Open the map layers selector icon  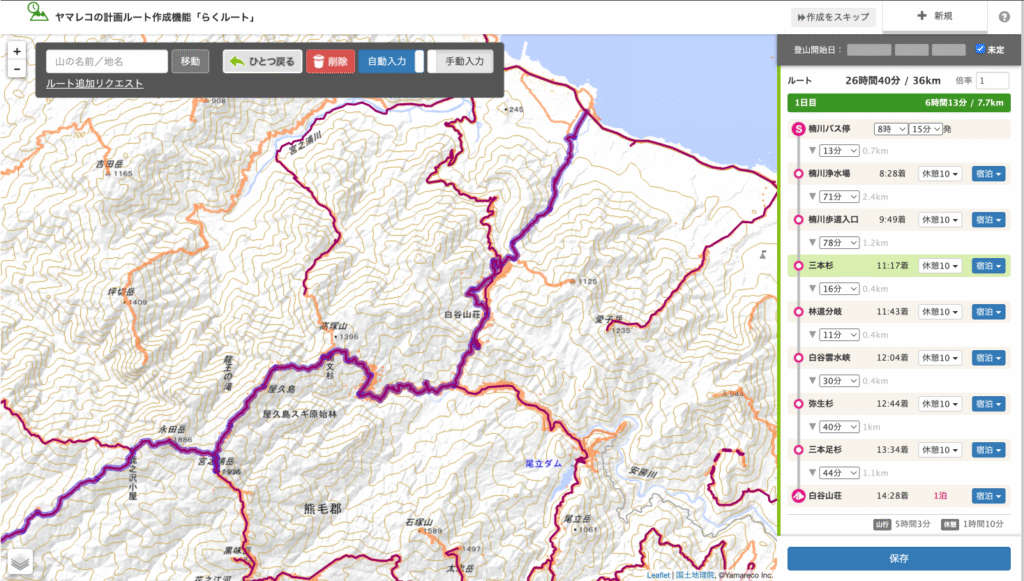tap(20, 561)
